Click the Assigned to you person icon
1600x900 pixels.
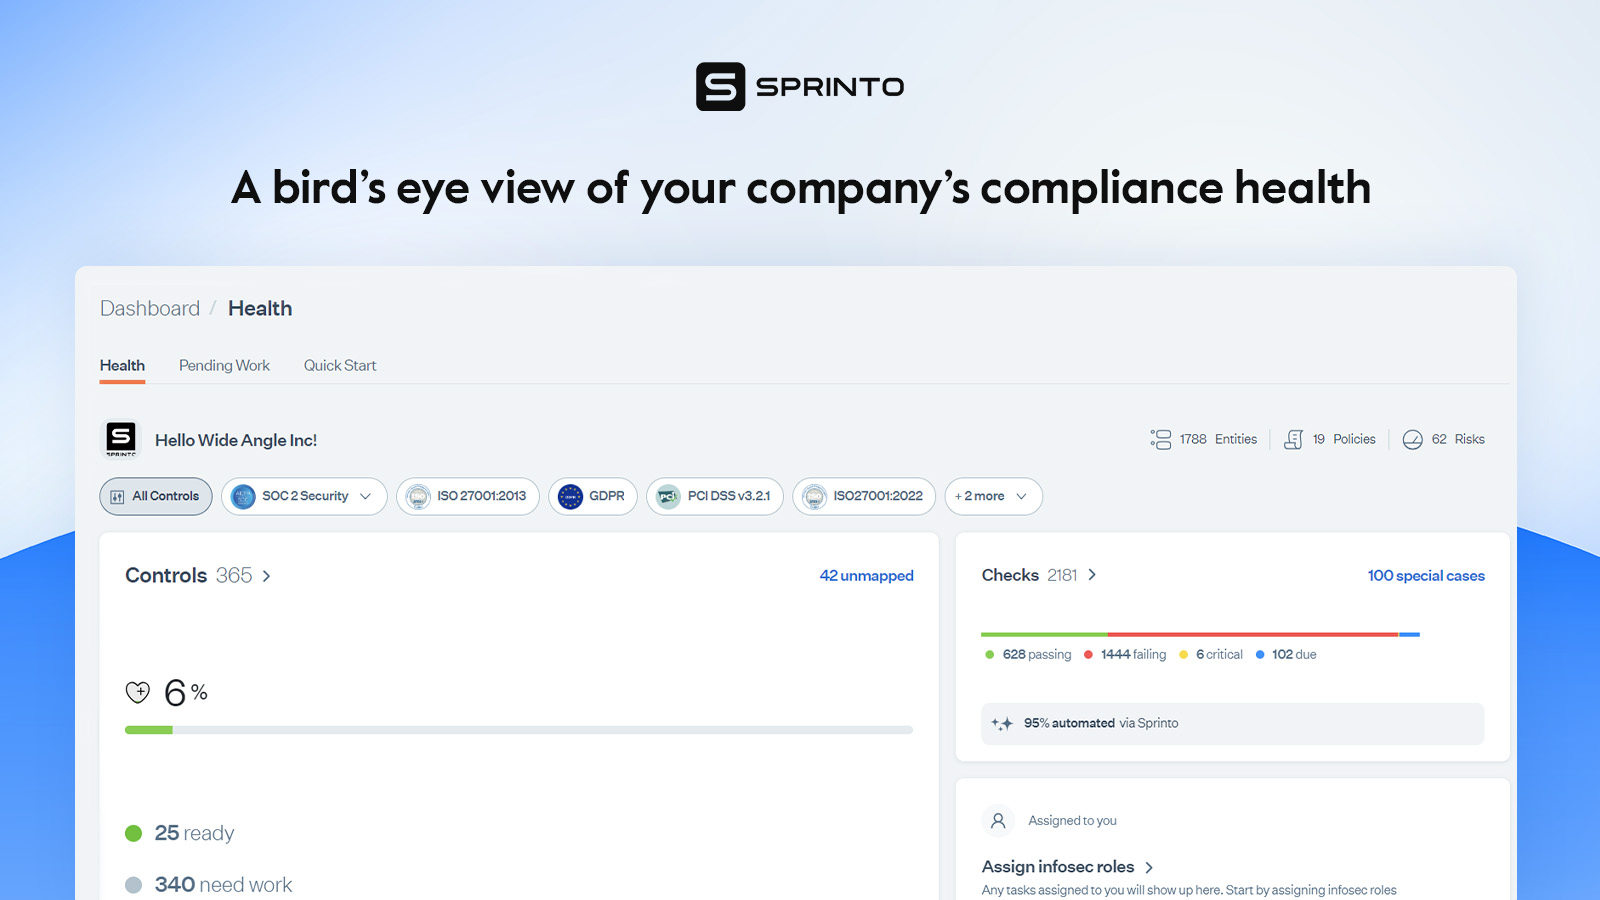[x=998, y=821]
